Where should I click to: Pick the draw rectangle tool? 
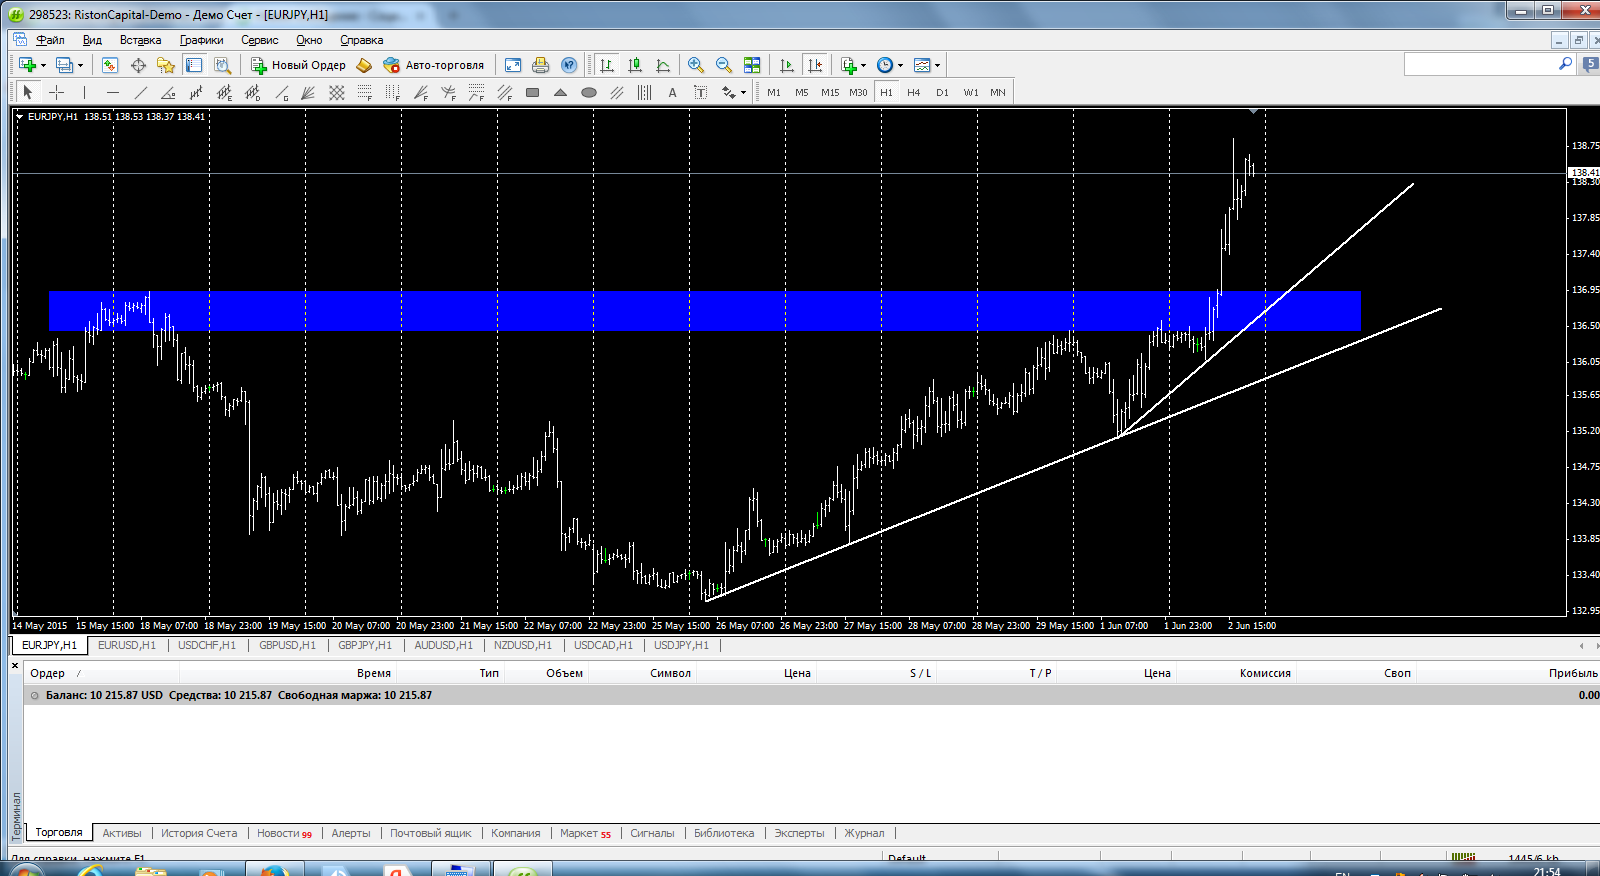tap(532, 92)
